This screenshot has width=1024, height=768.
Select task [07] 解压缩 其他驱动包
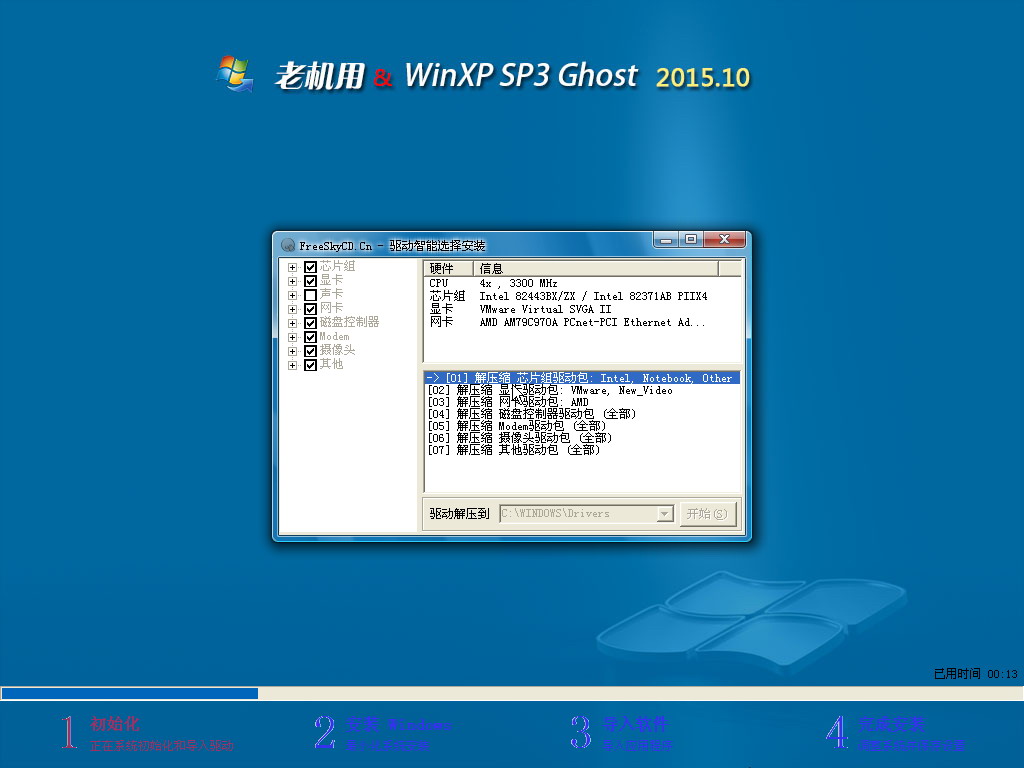pyautogui.click(x=583, y=450)
